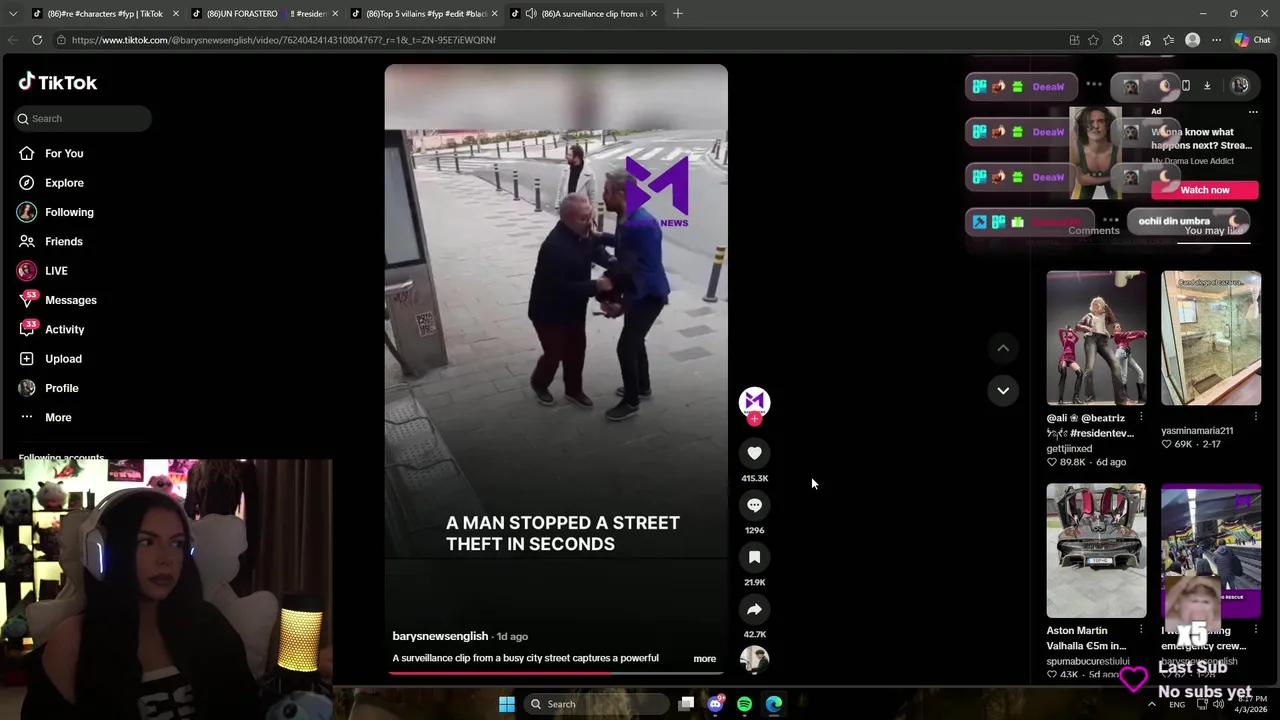Open Discord from the taskbar
1280x720 pixels.
pyautogui.click(x=715, y=704)
